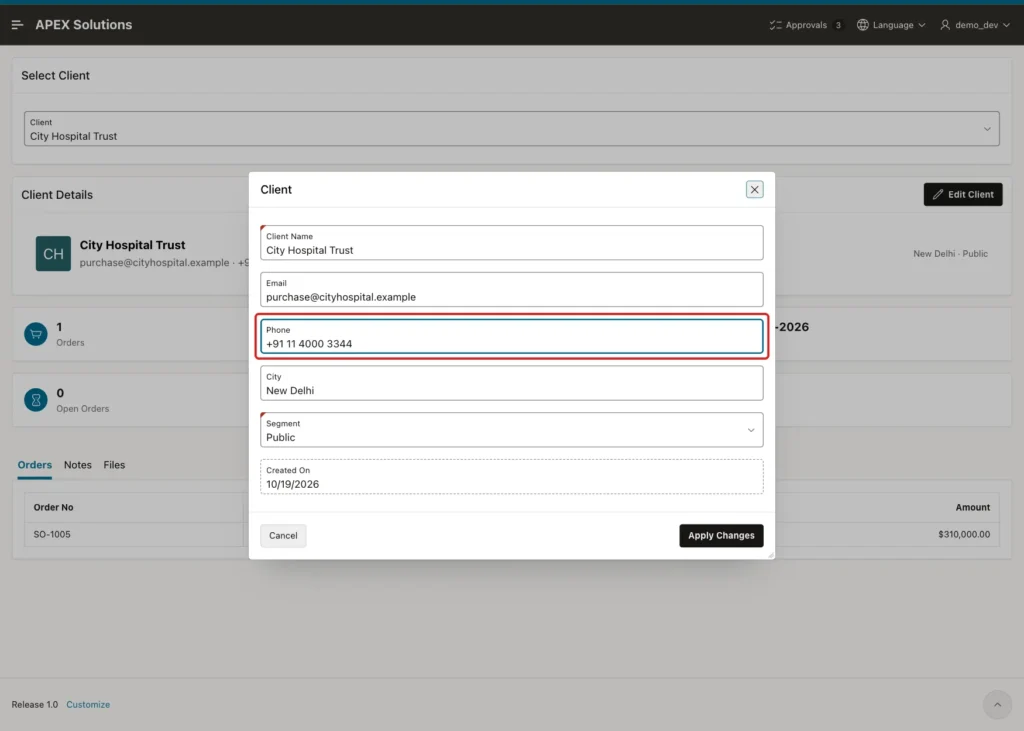Viewport: 1024px width, 731px height.
Task: Click the Customize link in footer
Action: [x=88, y=704]
